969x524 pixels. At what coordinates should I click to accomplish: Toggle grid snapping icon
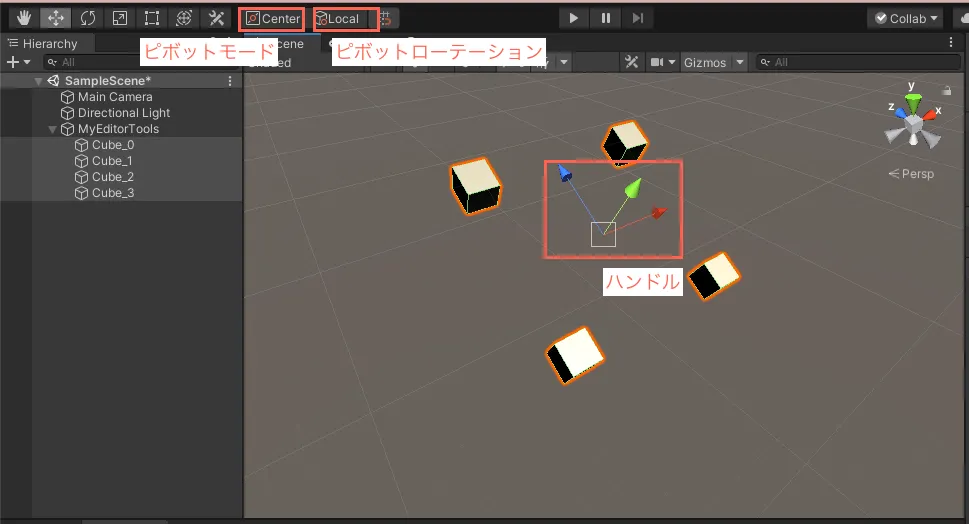click(x=386, y=19)
